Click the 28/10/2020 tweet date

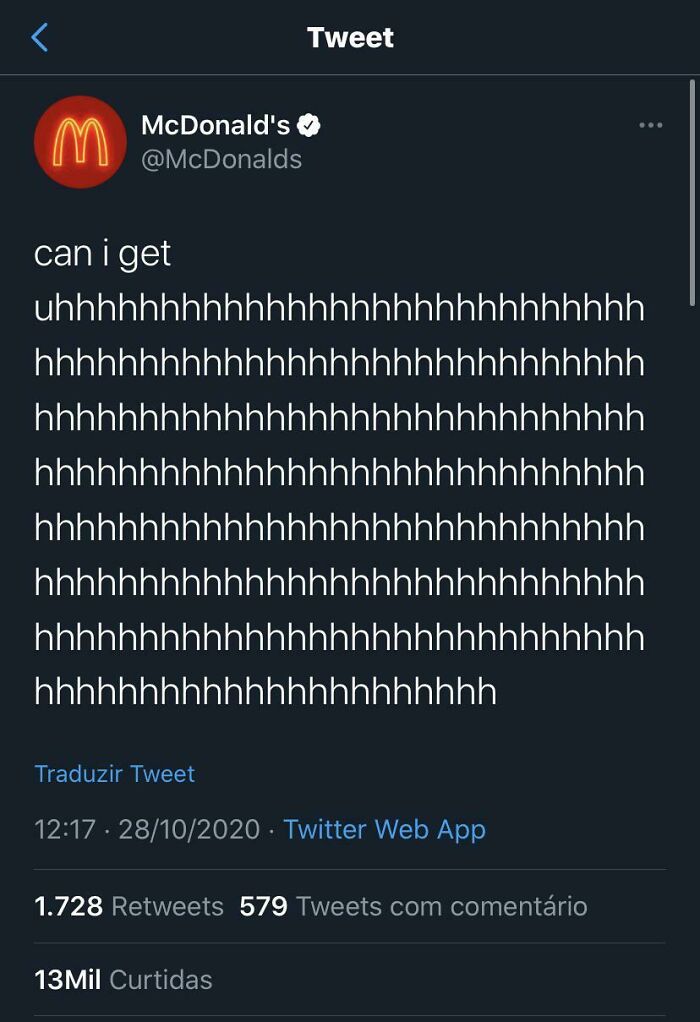(189, 829)
